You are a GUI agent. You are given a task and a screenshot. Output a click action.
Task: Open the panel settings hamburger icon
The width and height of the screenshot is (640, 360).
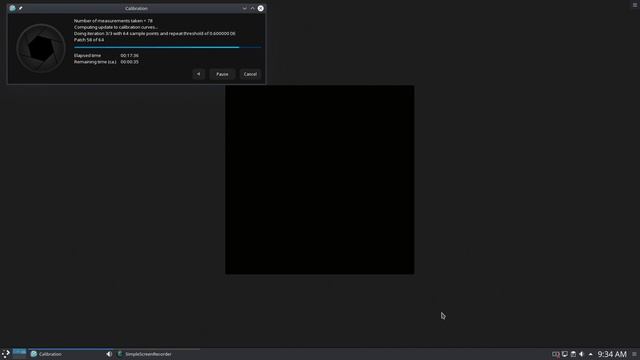634,354
